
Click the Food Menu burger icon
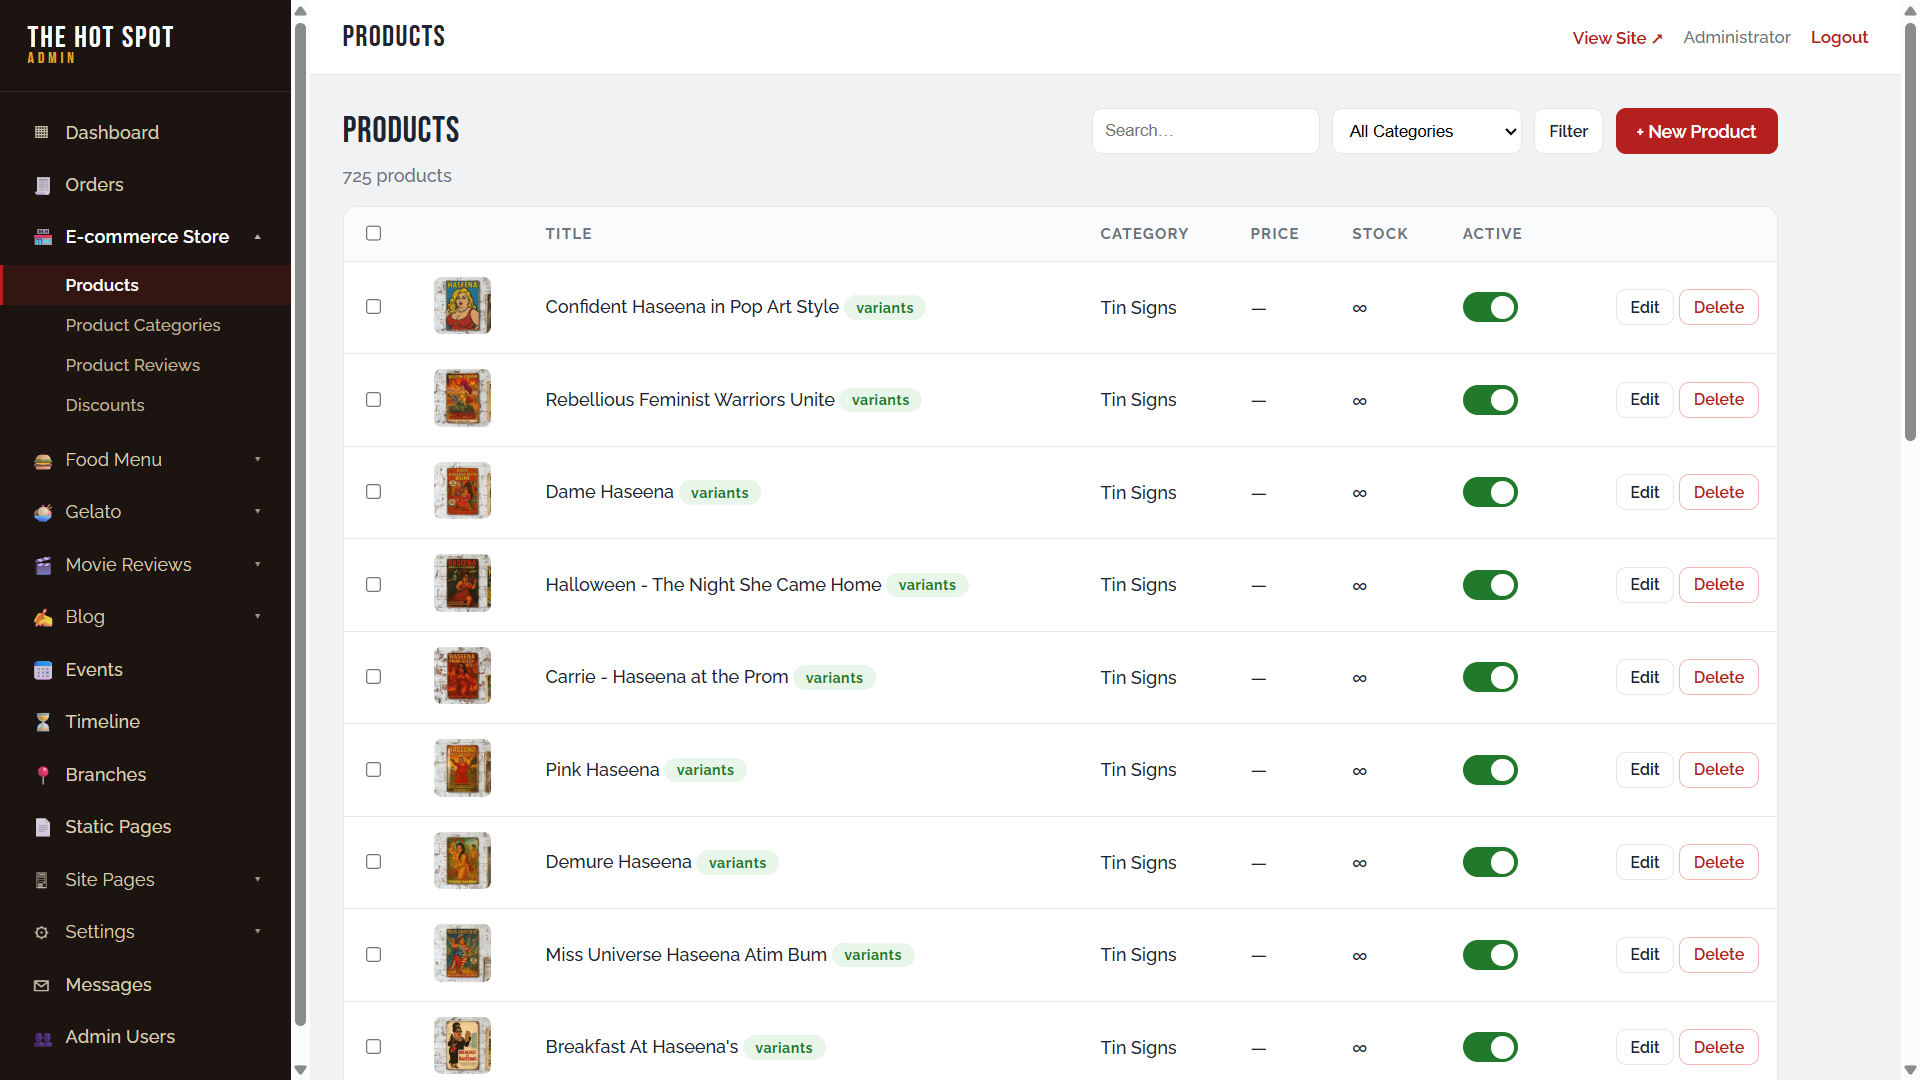tap(42, 460)
